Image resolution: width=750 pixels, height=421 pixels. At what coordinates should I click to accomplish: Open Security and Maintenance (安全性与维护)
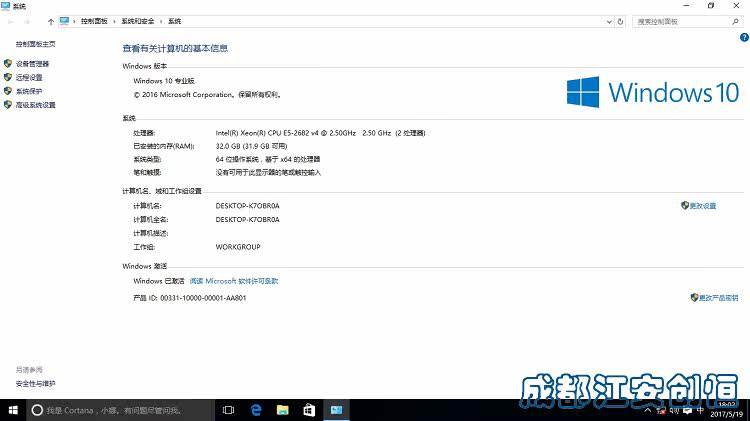(x=35, y=384)
